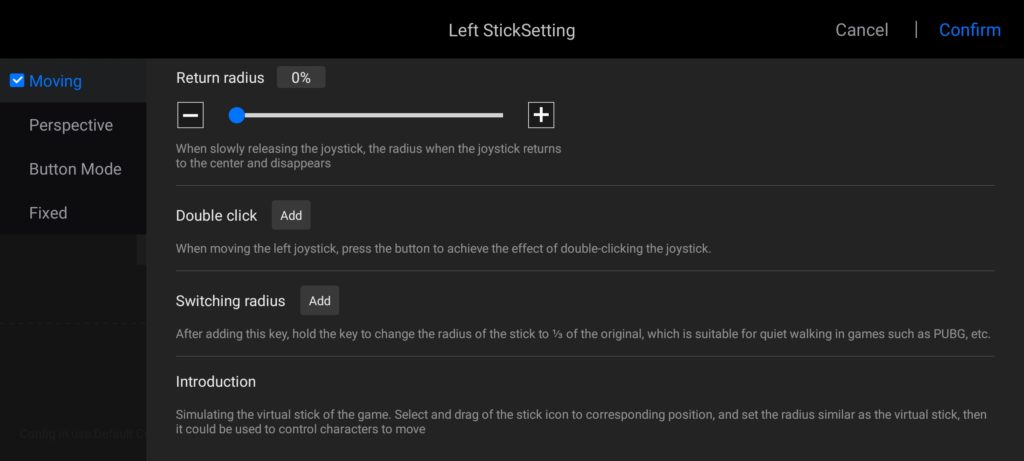Screen dimensions: 1024x461
Task: Click the PUBG quiet walking description text
Action: pyautogui.click(x=584, y=334)
